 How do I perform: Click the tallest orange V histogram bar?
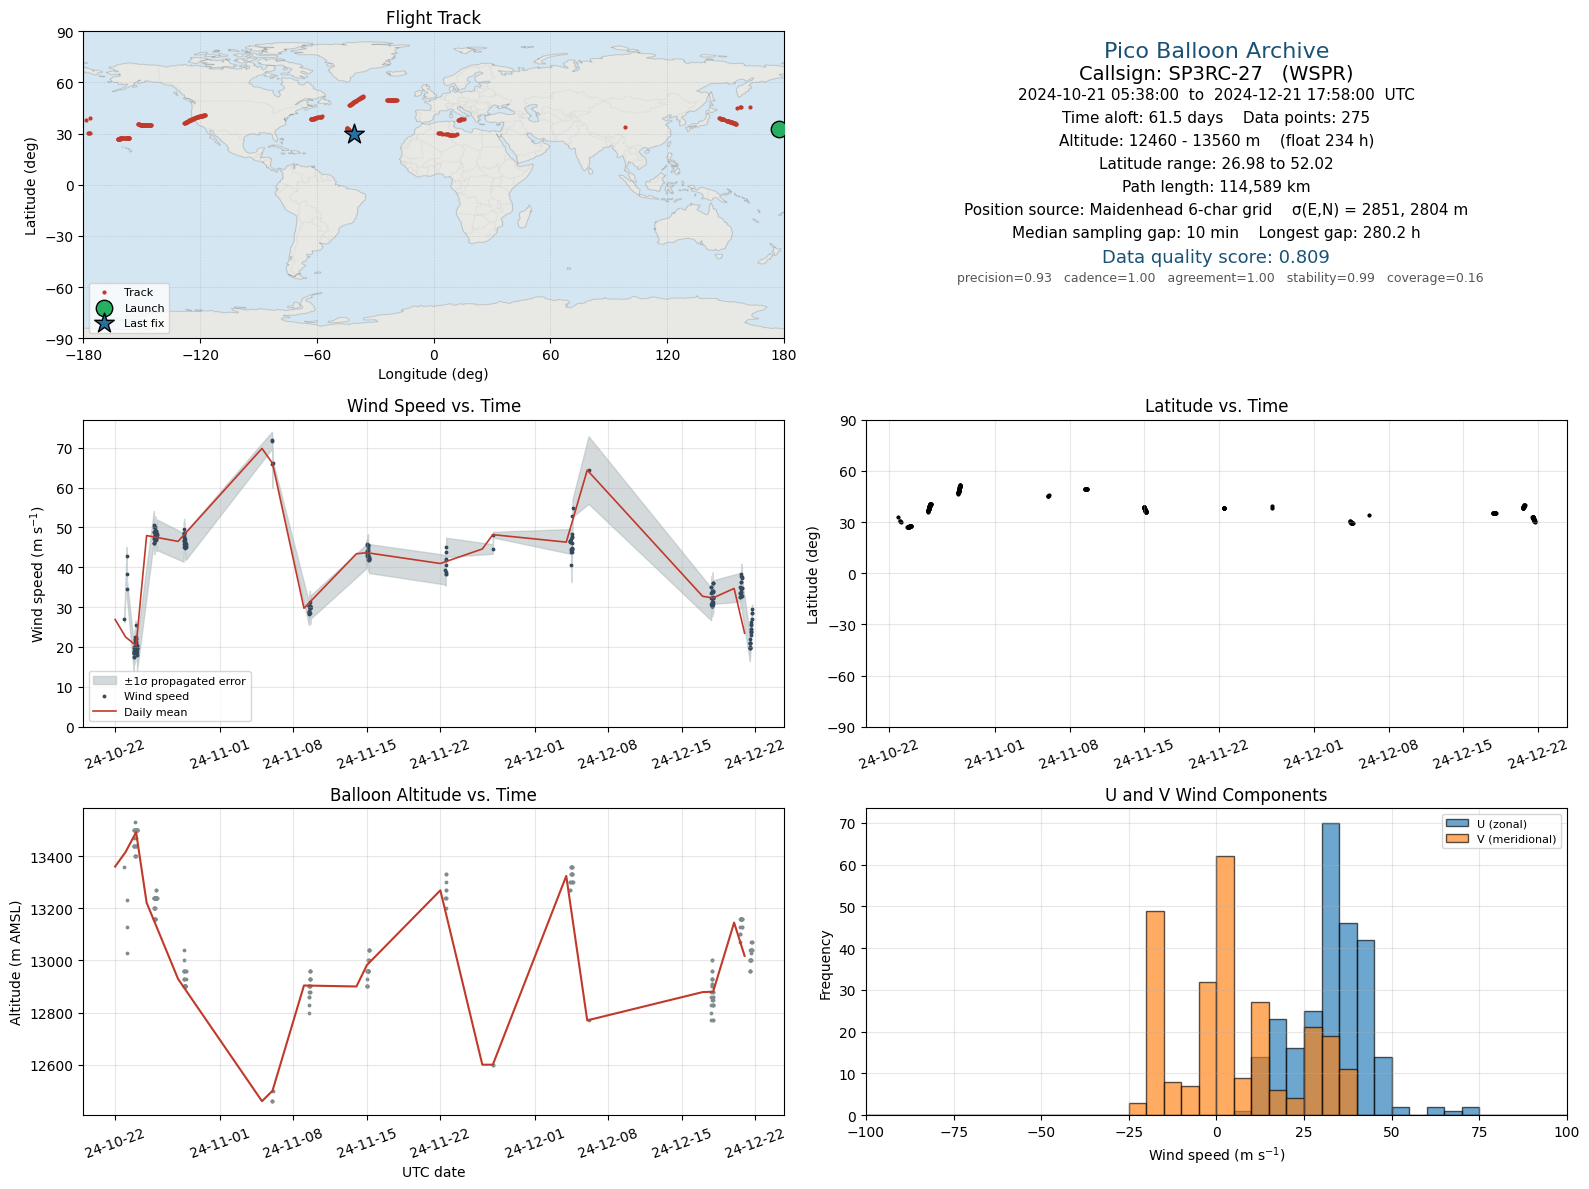point(1226,986)
